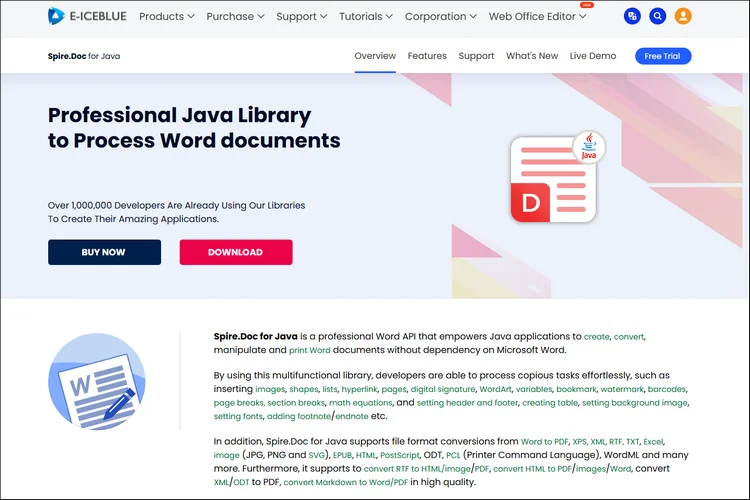Open the 'SVG' link

316,455
